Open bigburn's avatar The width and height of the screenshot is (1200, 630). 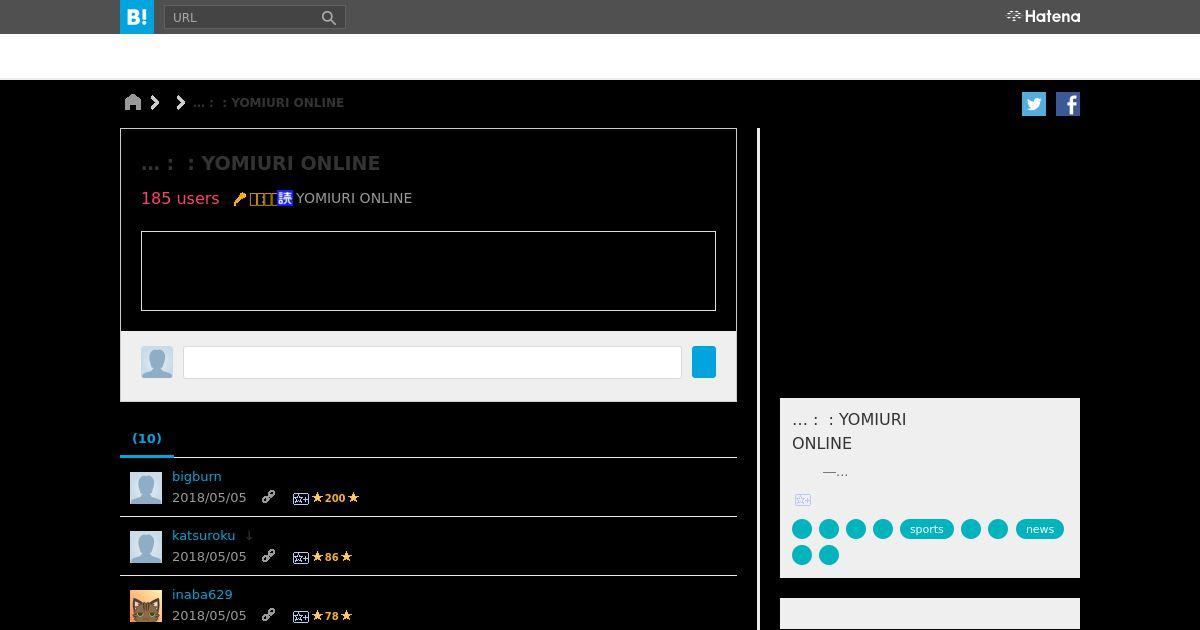pos(146,488)
